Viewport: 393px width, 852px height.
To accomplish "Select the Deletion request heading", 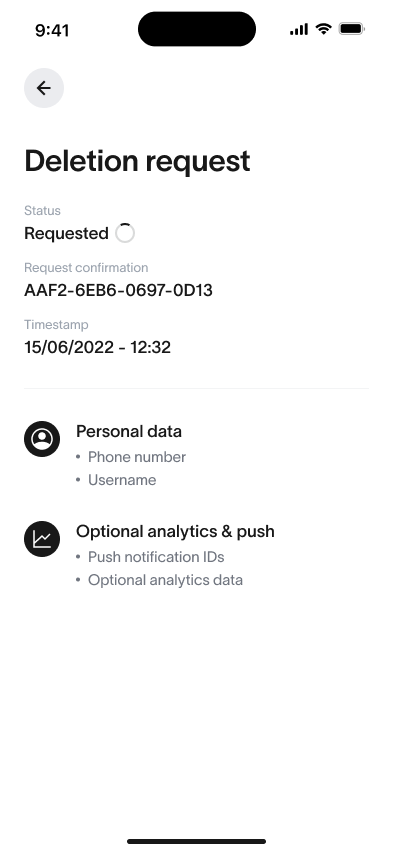I will [x=137, y=161].
